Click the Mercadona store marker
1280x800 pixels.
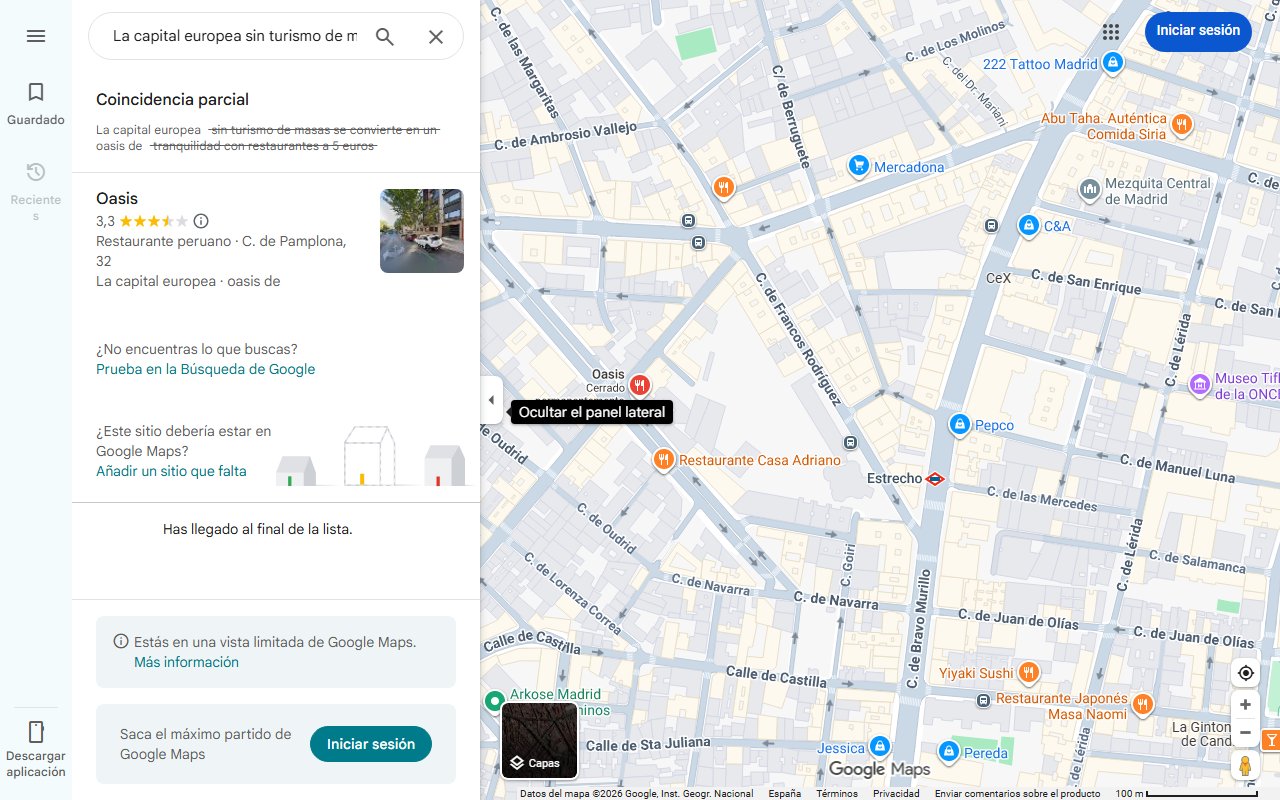[858, 165]
